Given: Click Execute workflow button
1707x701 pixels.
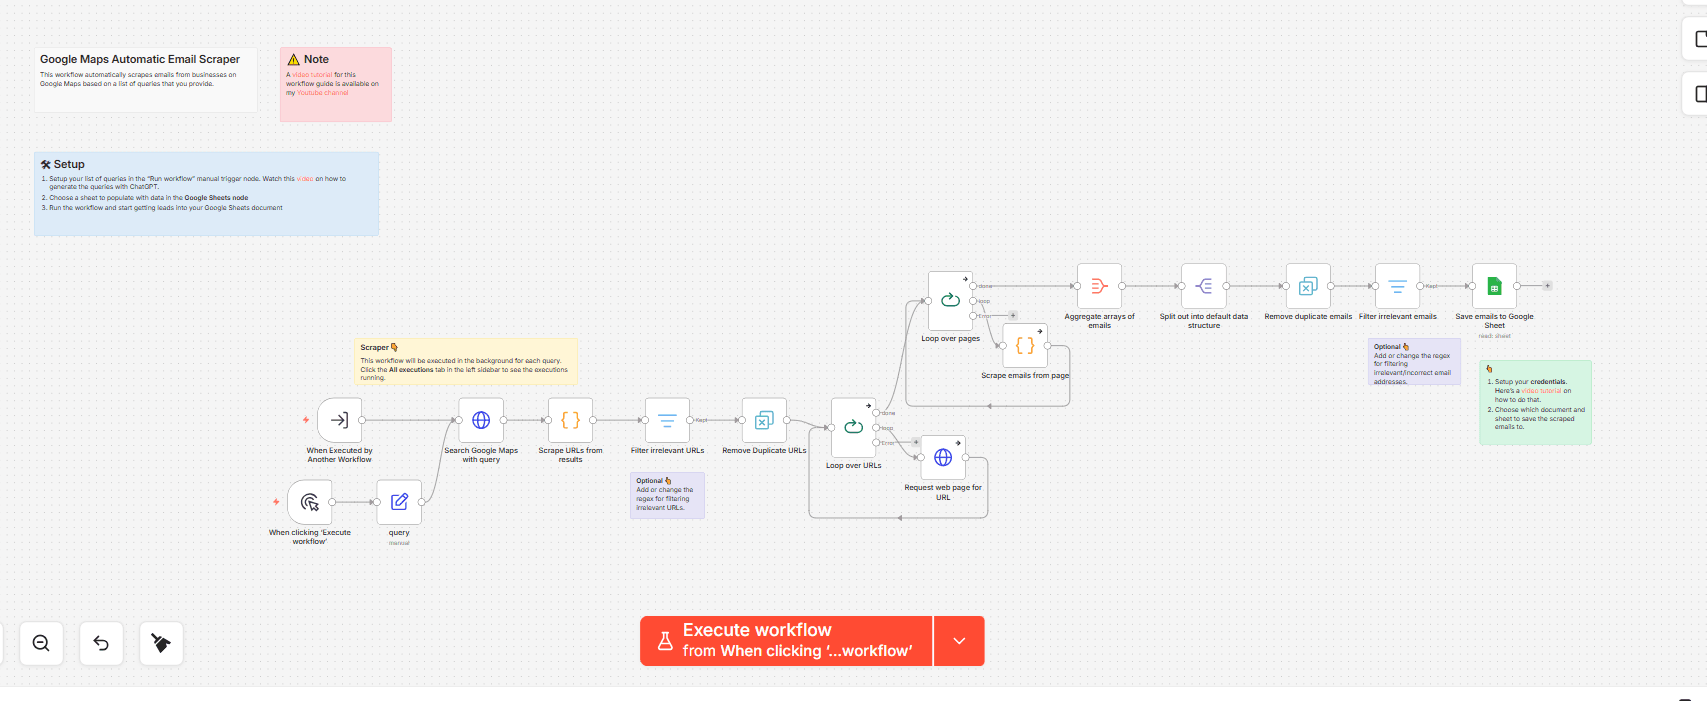Looking at the screenshot, I should pyautogui.click(x=786, y=641).
